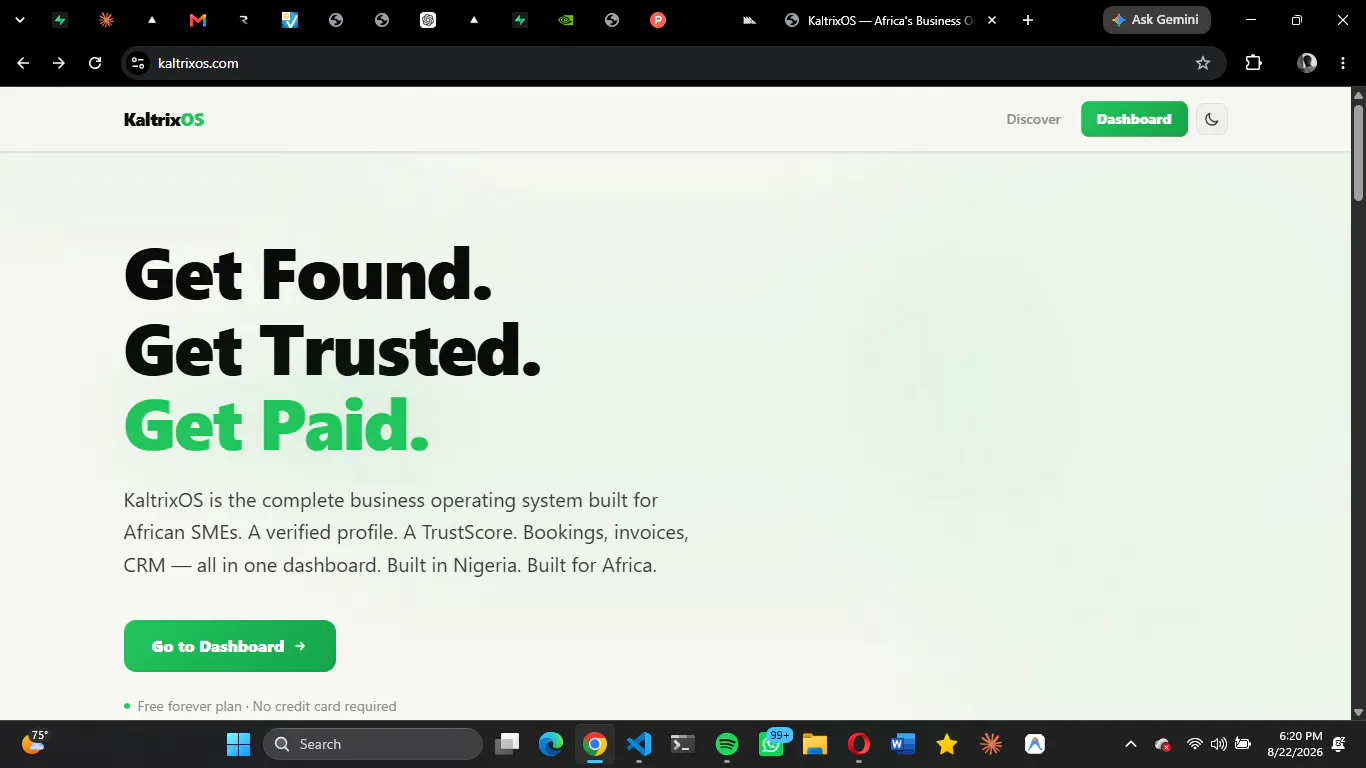Click the taskbar Search box
The height and width of the screenshot is (768, 1366).
373,744
